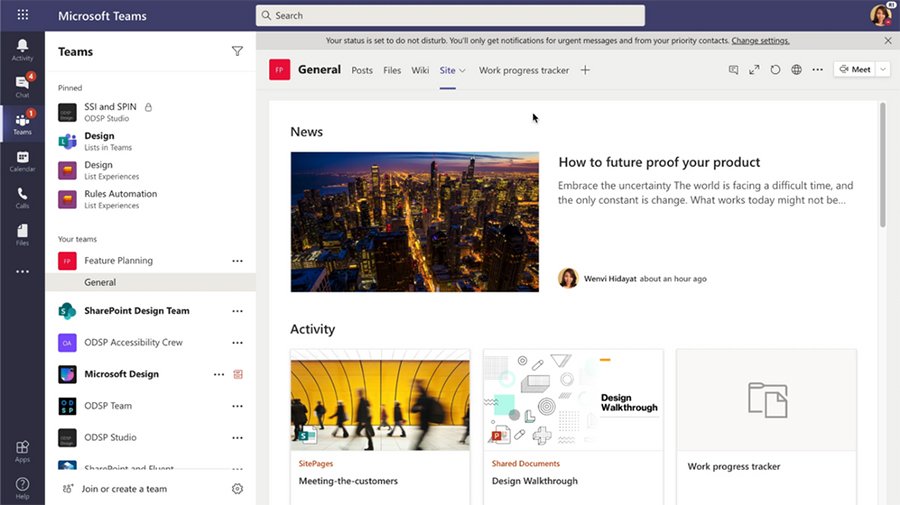
Task: Click the Shared Documents label on card
Action: (526, 464)
